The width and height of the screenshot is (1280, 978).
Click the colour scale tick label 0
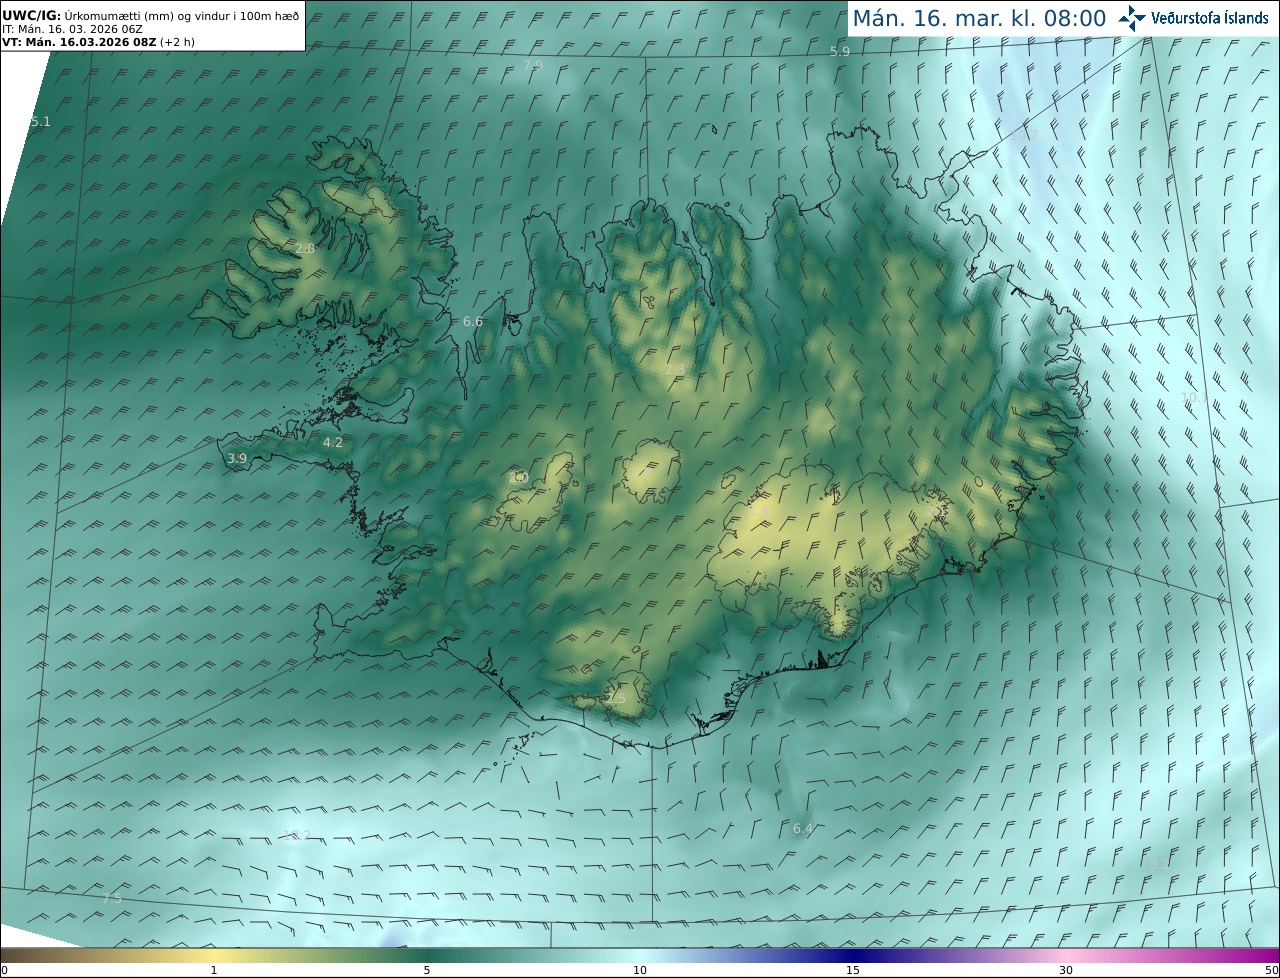[4, 970]
